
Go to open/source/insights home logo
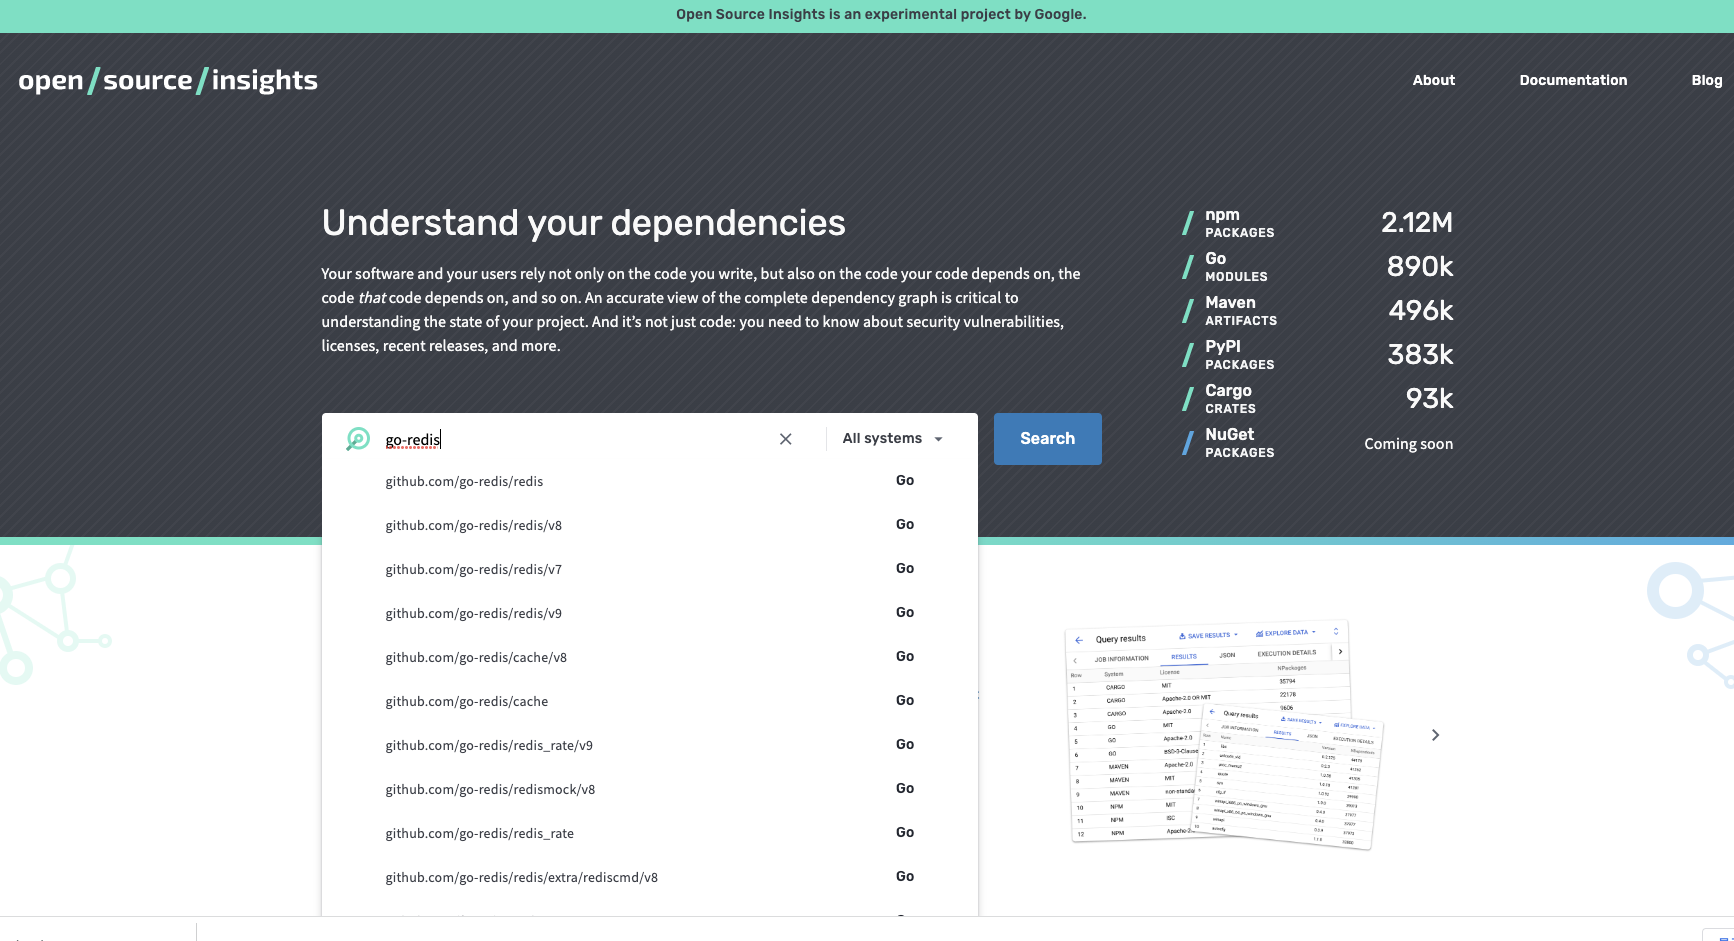(168, 80)
